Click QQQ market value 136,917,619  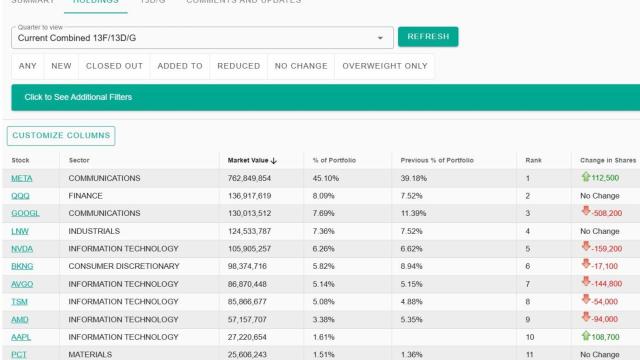click(249, 196)
